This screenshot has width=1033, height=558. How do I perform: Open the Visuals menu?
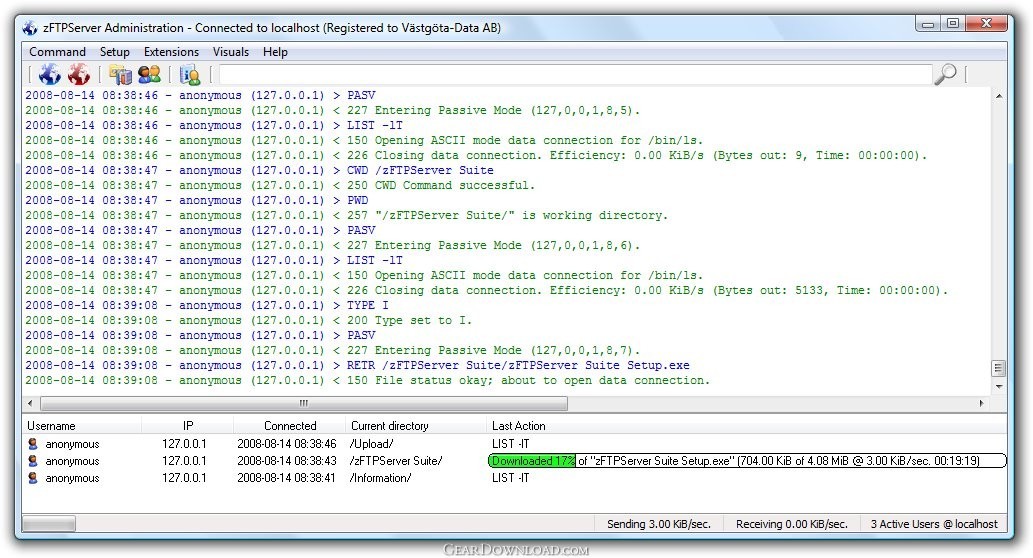click(231, 51)
